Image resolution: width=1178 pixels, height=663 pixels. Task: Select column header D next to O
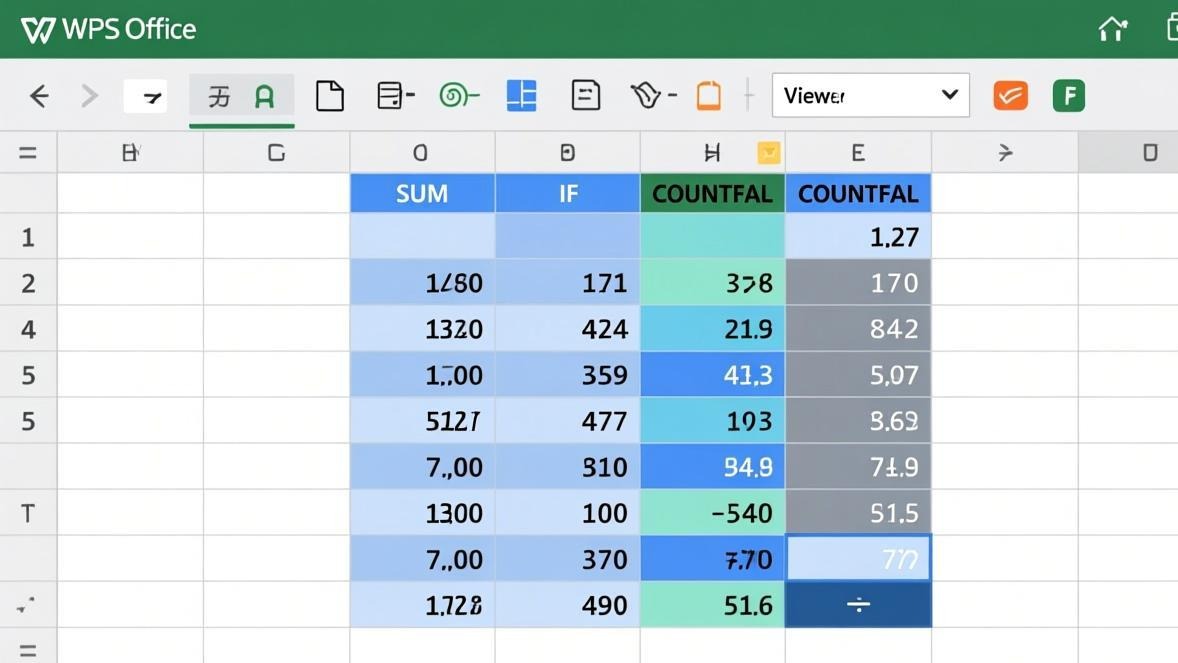click(x=567, y=153)
